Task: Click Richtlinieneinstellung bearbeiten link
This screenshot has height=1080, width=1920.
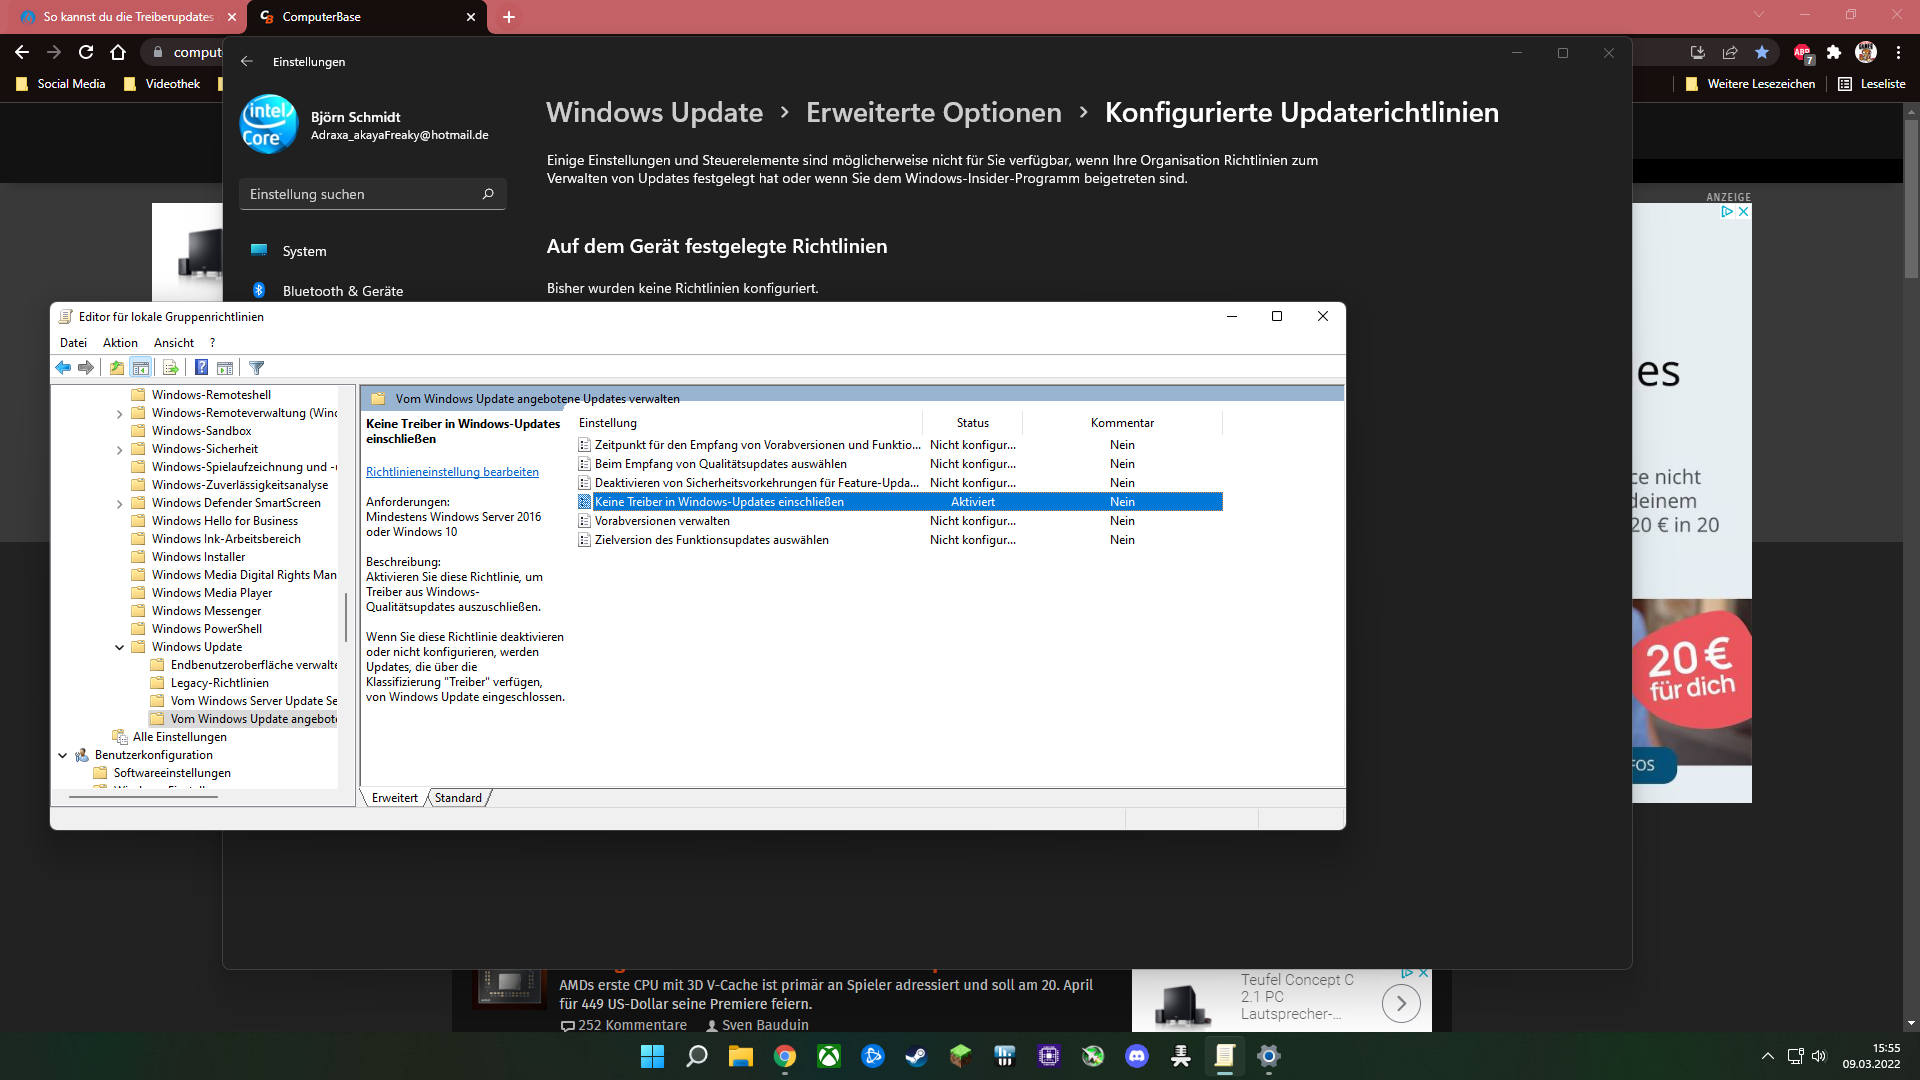Action: pyautogui.click(x=452, y=472)
